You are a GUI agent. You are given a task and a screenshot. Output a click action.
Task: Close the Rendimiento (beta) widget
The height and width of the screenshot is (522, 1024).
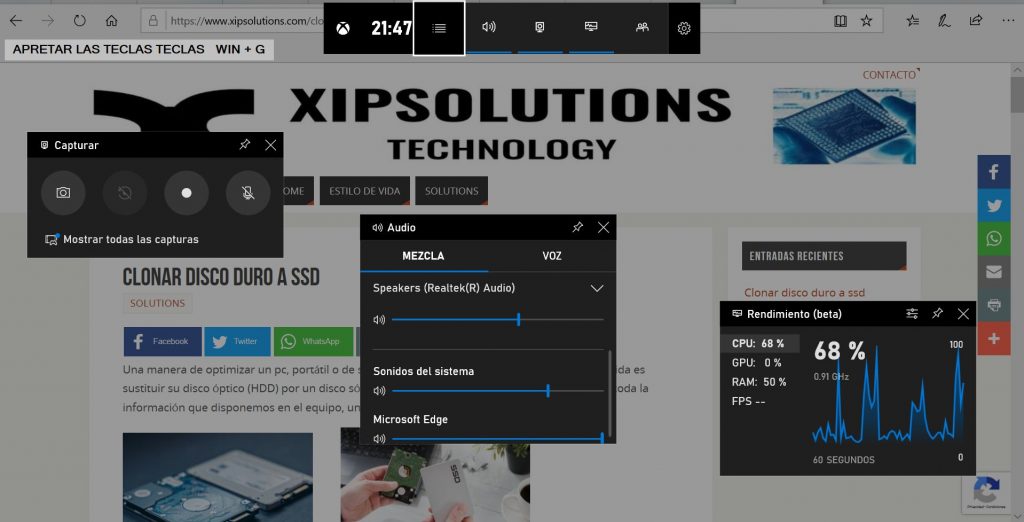[963, 314]
